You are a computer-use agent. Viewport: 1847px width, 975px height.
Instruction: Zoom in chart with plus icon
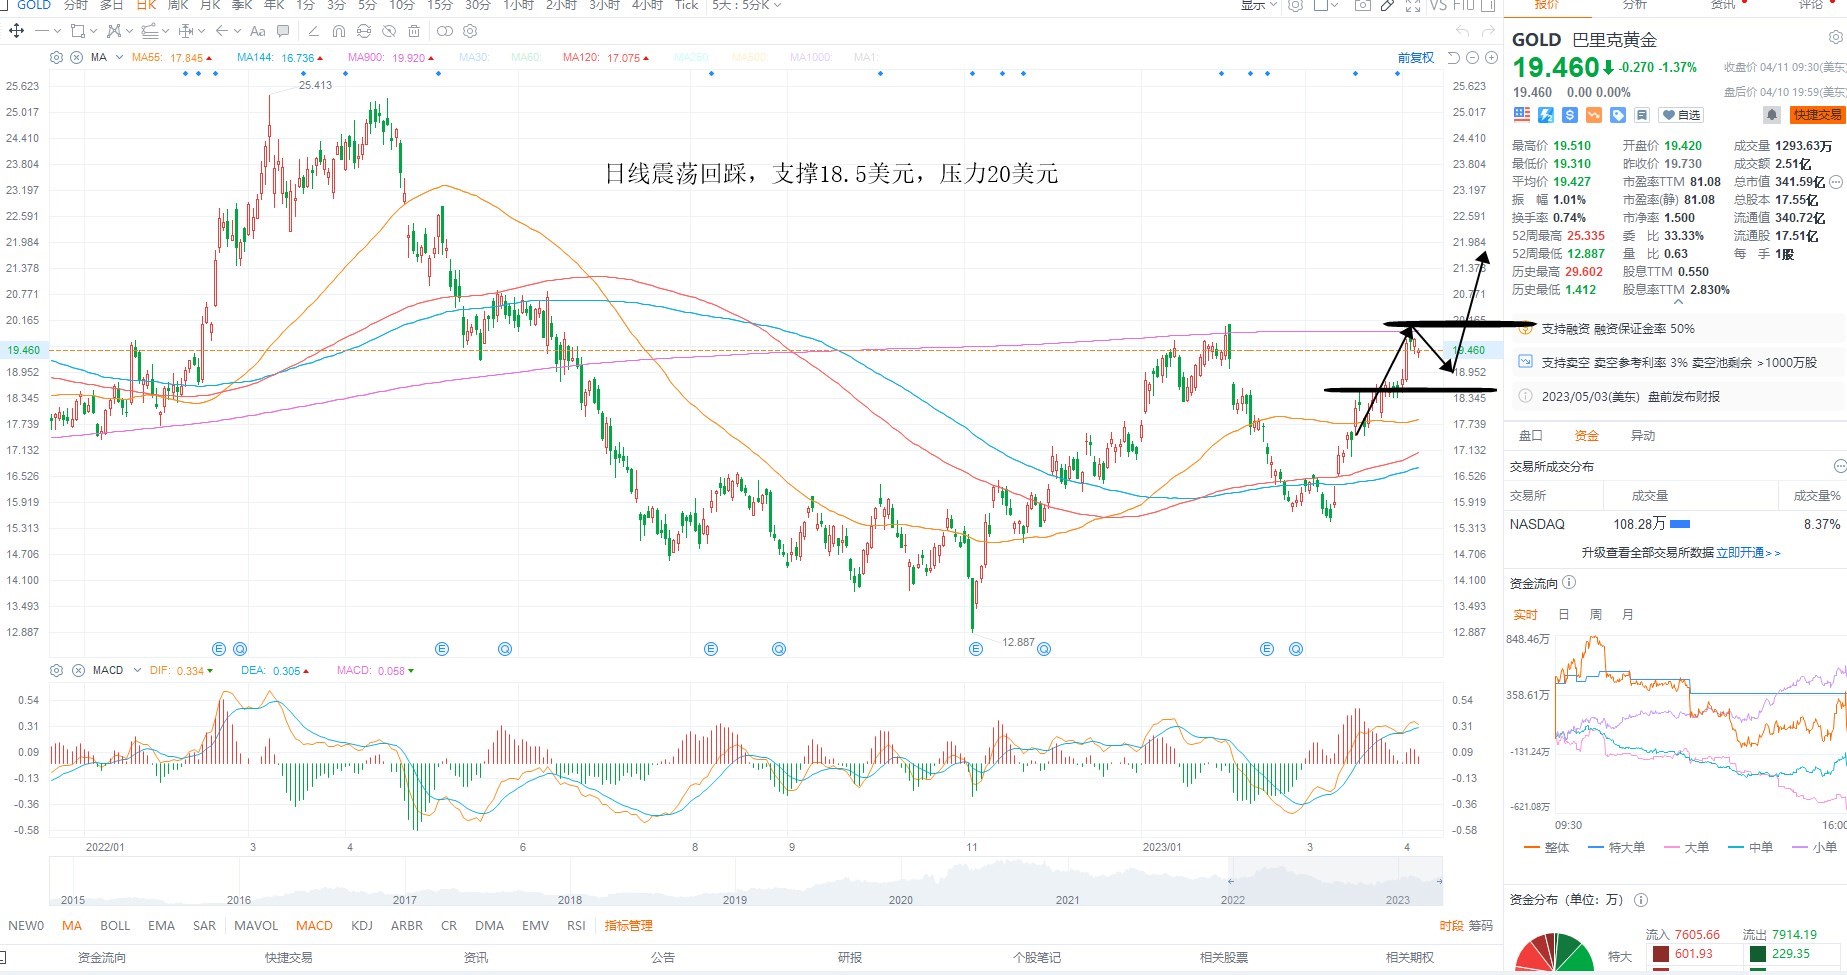pos(1491,58)
